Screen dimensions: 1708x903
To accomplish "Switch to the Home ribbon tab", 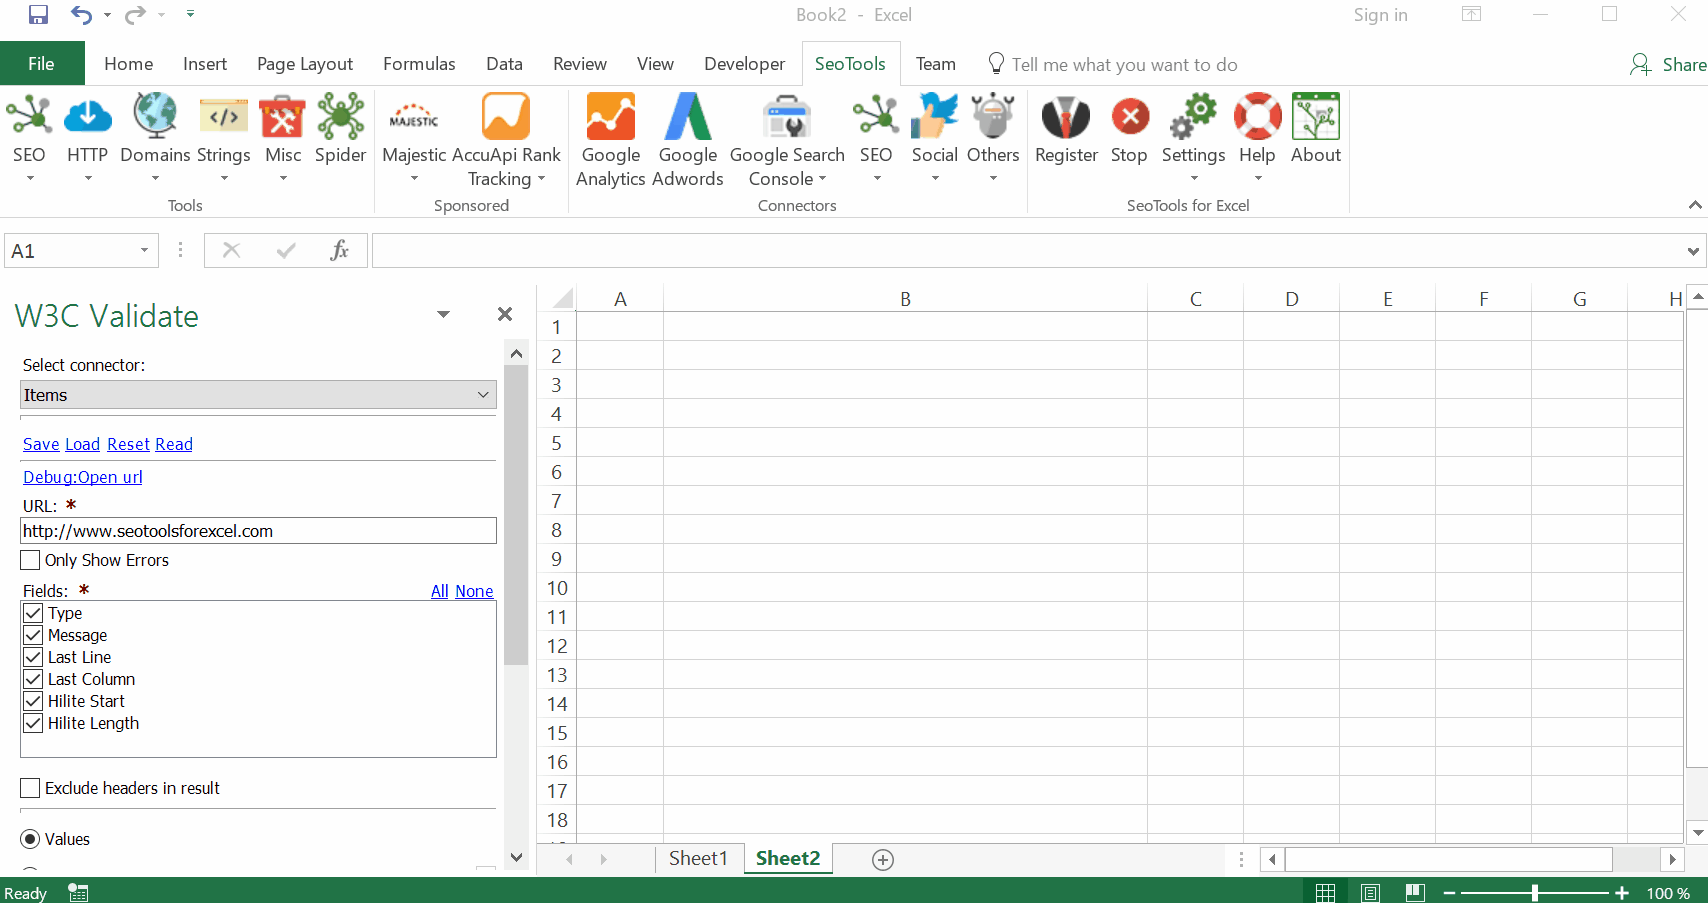I will pos(129,64).
